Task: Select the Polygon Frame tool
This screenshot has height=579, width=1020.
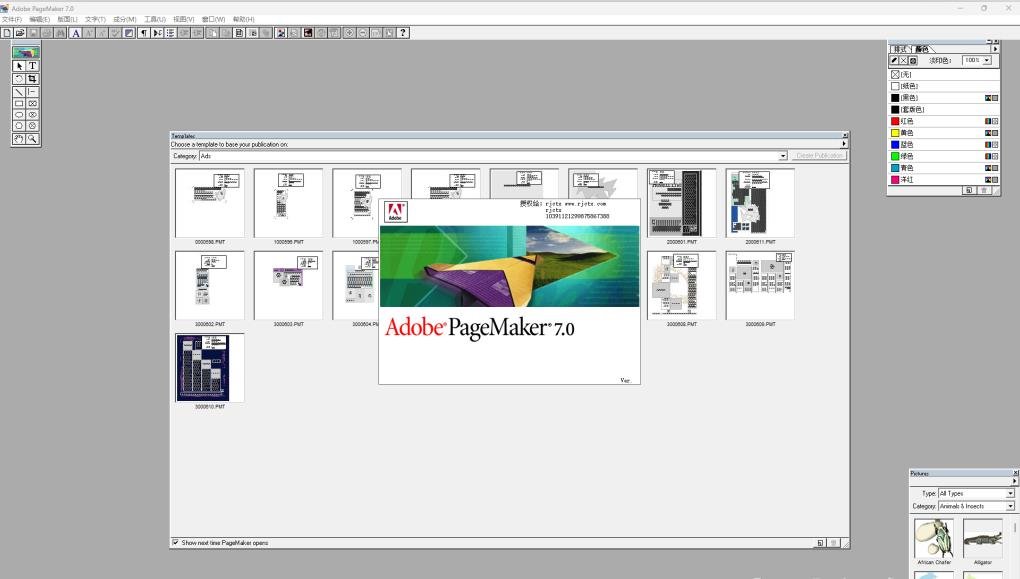Action: tap(33, 126)
